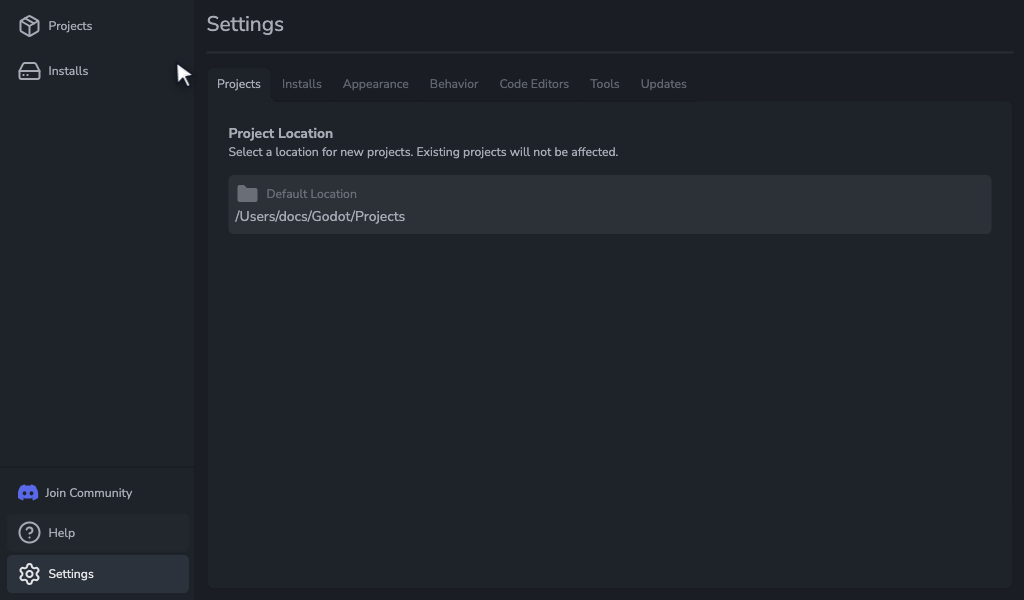Image resolution: width=1024 pixels, height=600 pixels.
Task: Click the Project Location heading
Action: (x=281, y=133)
